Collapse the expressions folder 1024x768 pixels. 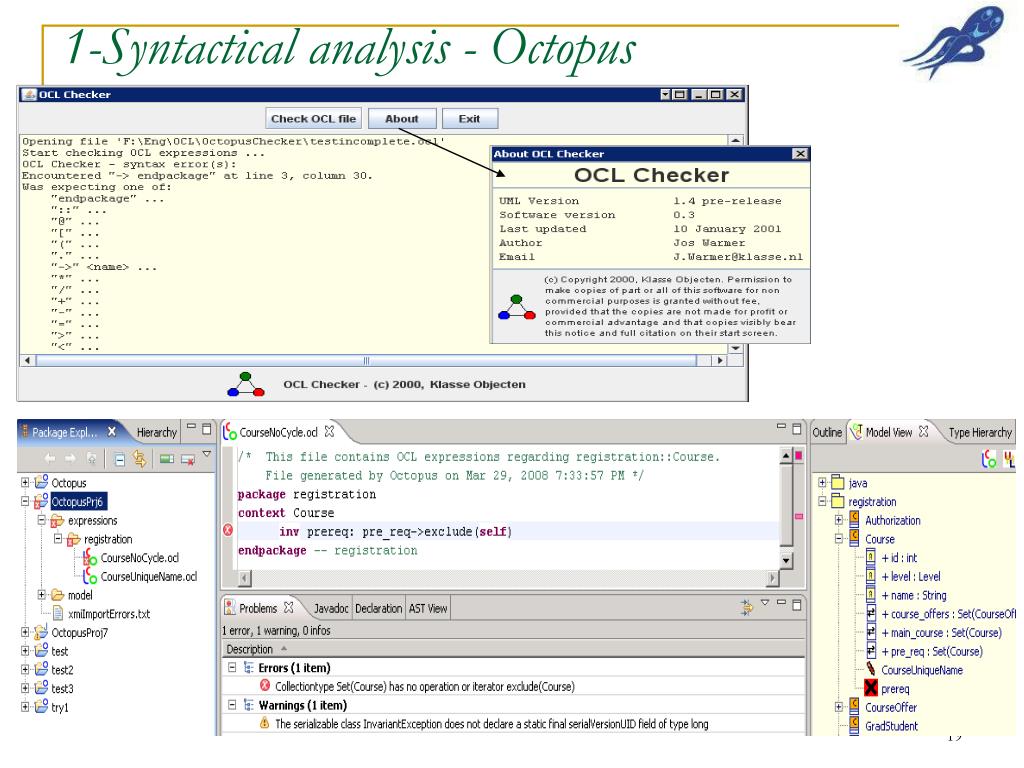[41, 520]
